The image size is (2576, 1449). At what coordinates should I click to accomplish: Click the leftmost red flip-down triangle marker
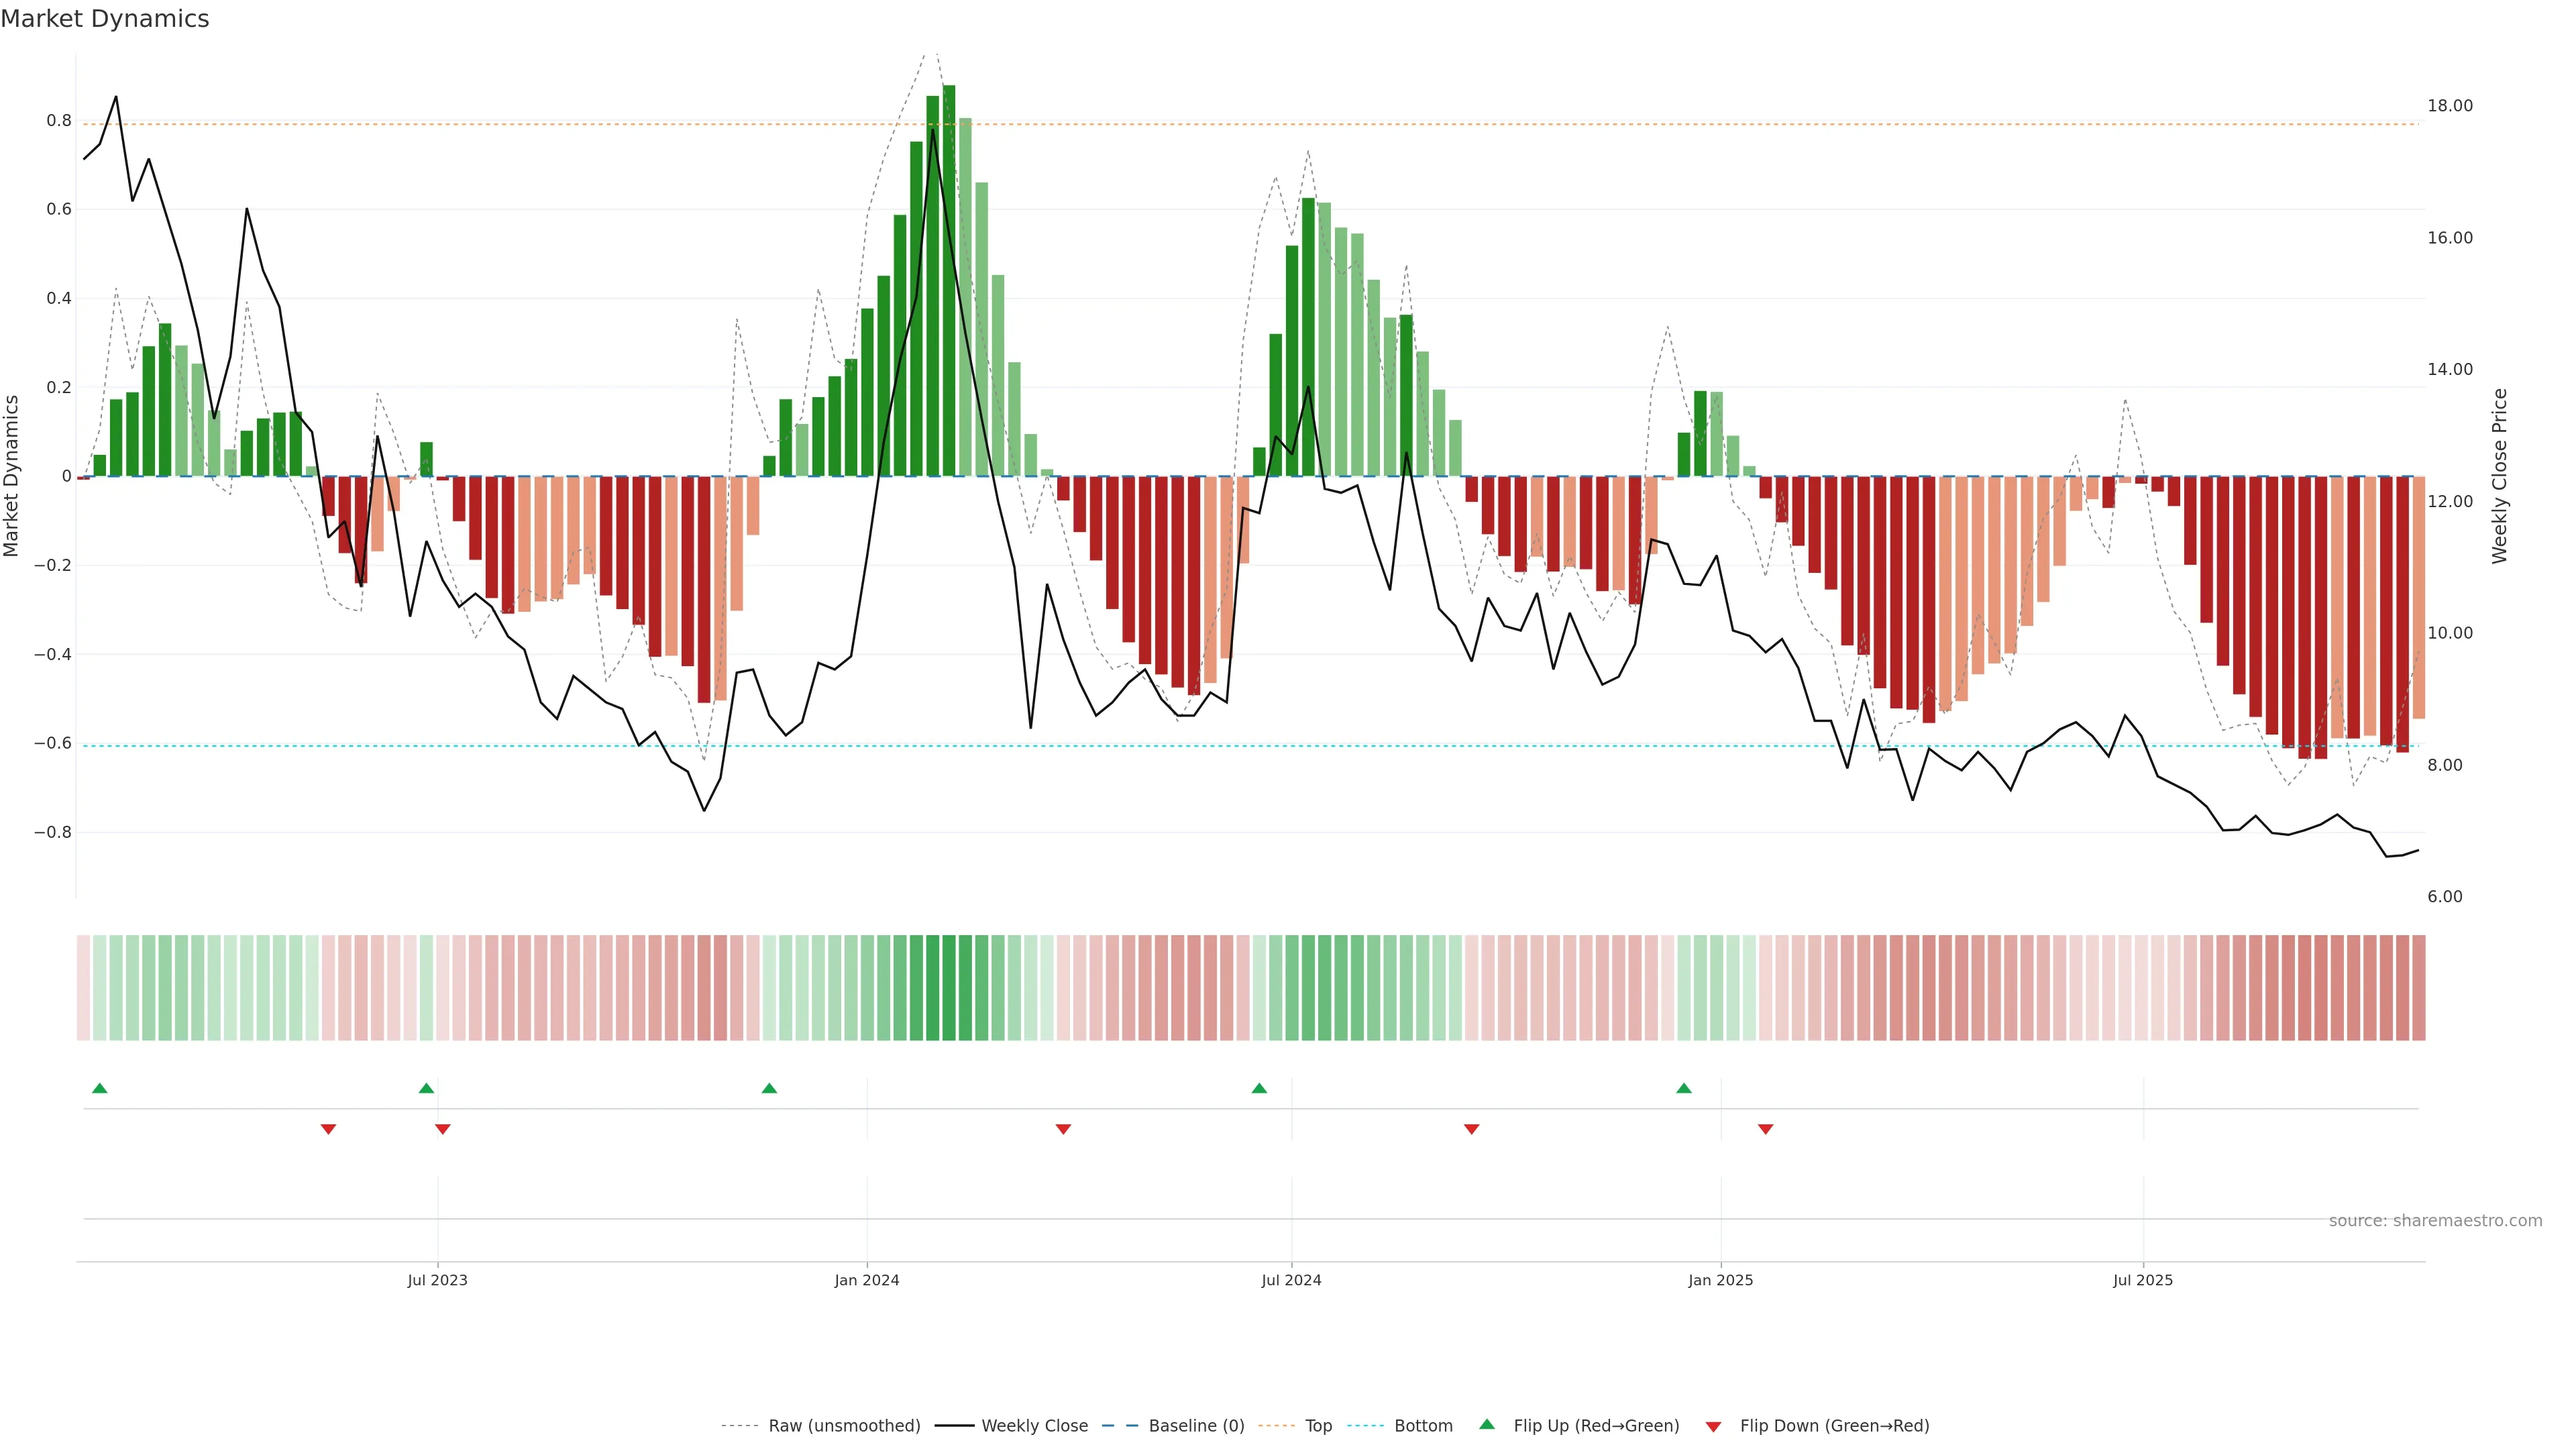point(328,1129)
